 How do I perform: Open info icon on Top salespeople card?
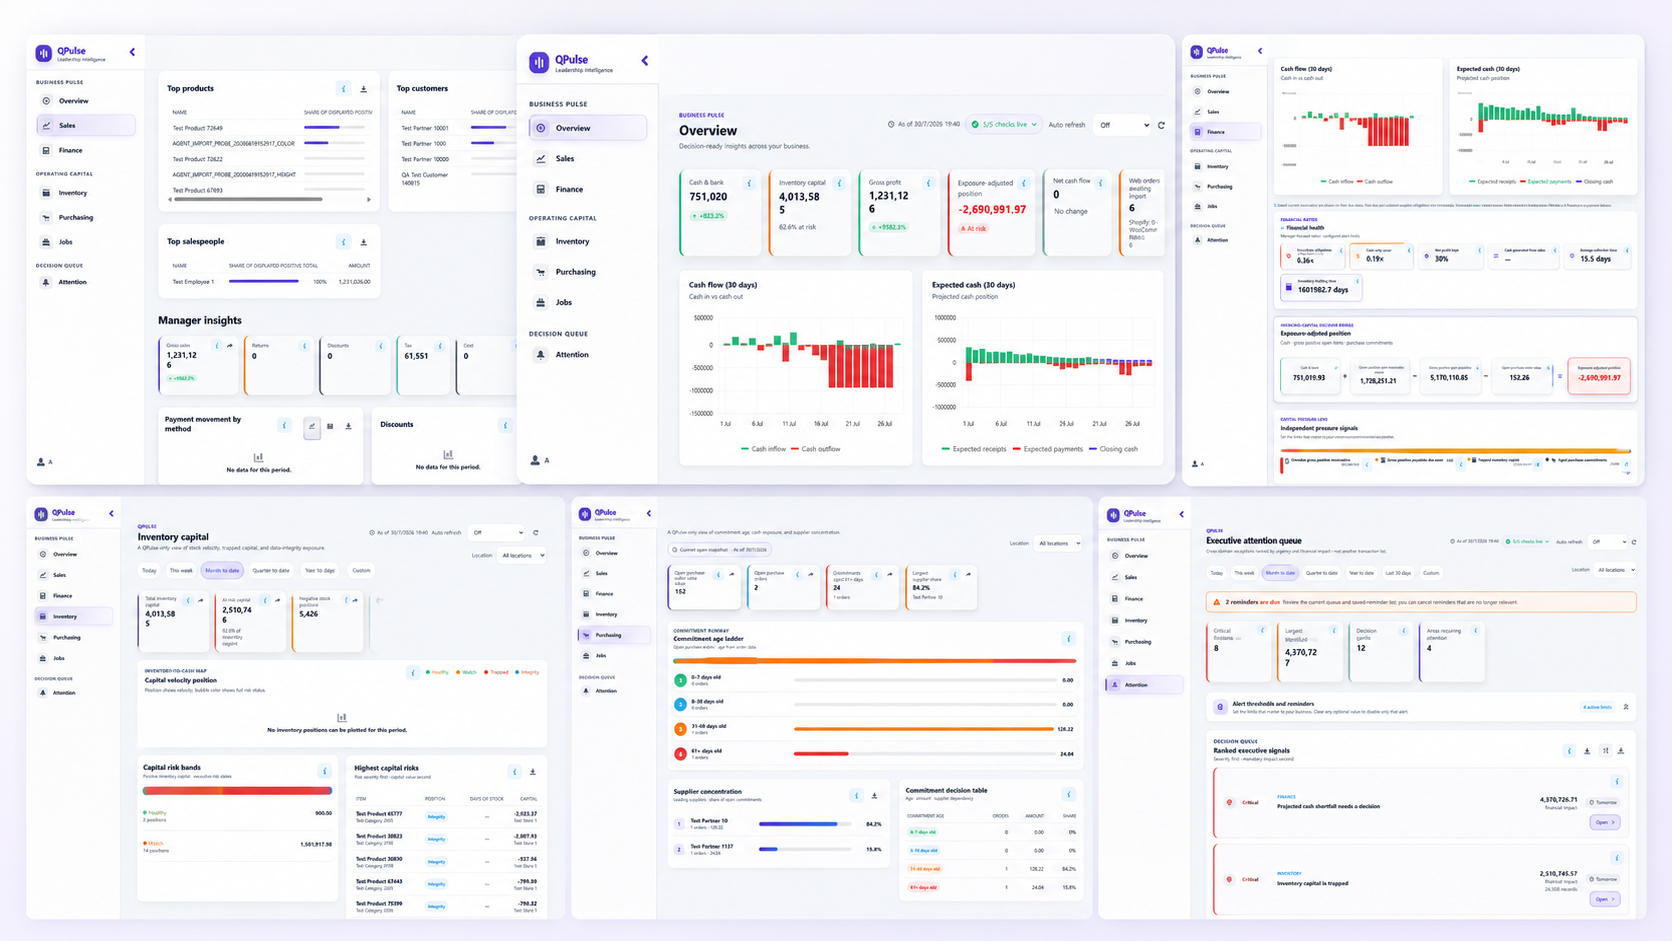343,242
